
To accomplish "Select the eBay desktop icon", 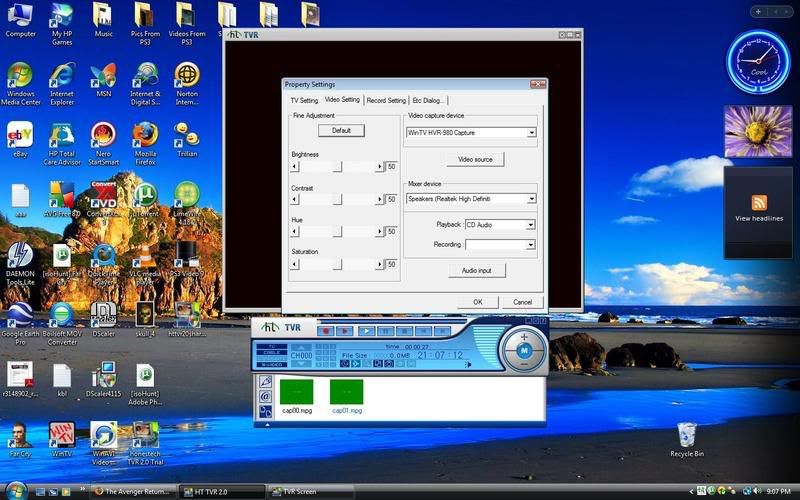I will [20, 140].
